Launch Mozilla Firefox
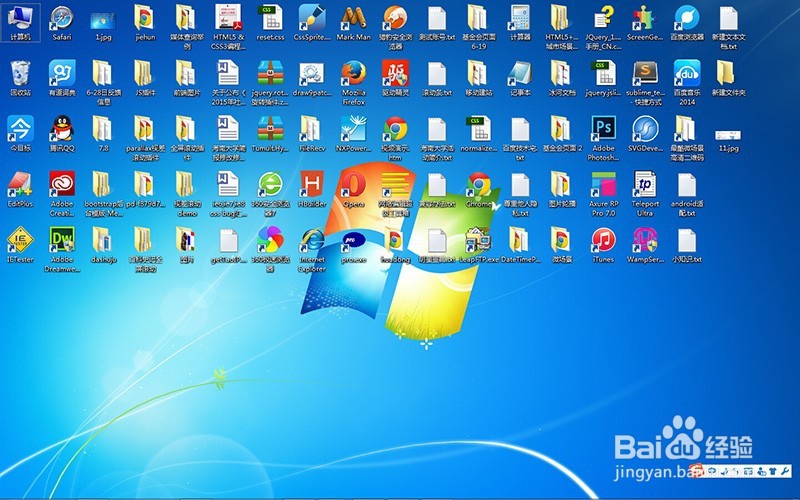800x500 pixels. point(354,83)
